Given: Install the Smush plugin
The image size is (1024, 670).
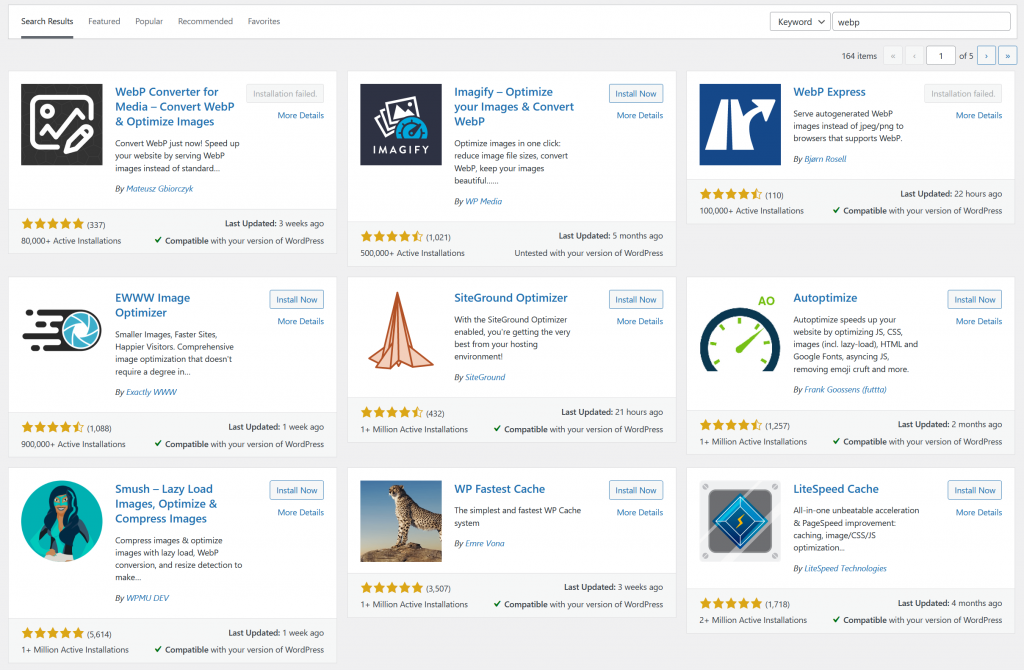Looking at the screenshot, I should [x=296, y=490].
